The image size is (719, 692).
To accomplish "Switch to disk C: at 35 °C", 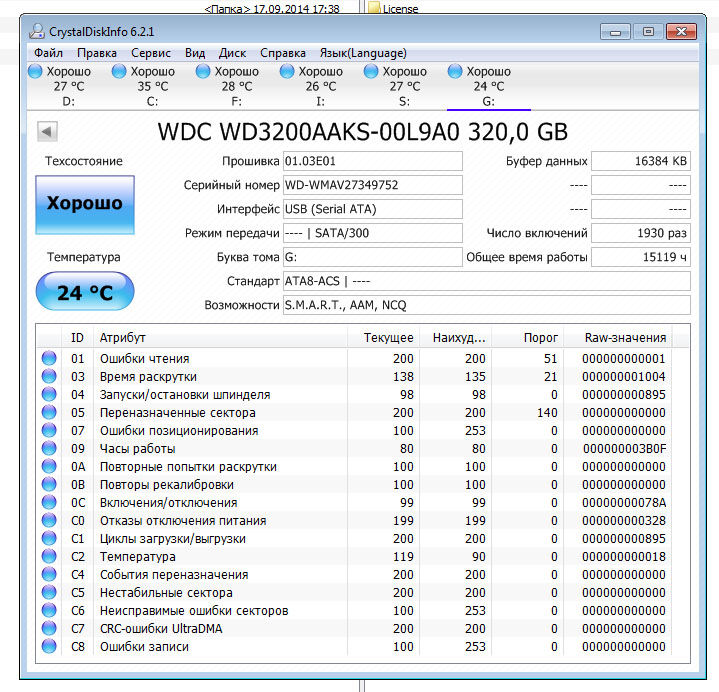I will [153, 86].
